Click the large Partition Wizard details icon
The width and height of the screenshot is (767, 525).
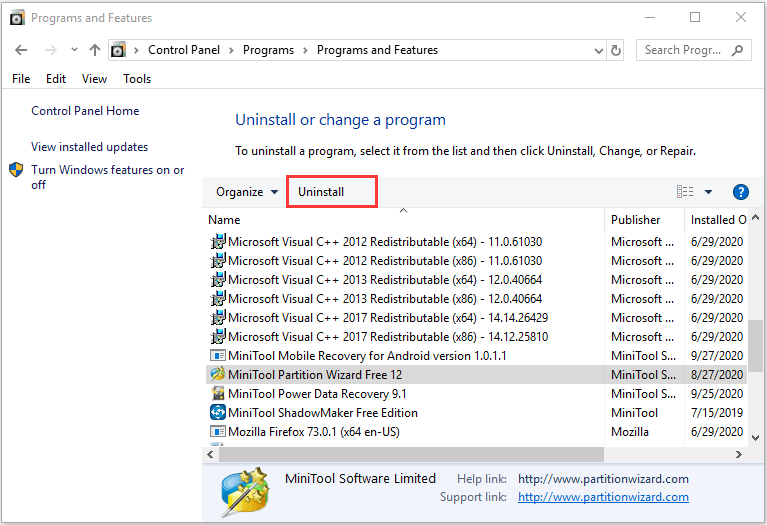tap(246, 492)
